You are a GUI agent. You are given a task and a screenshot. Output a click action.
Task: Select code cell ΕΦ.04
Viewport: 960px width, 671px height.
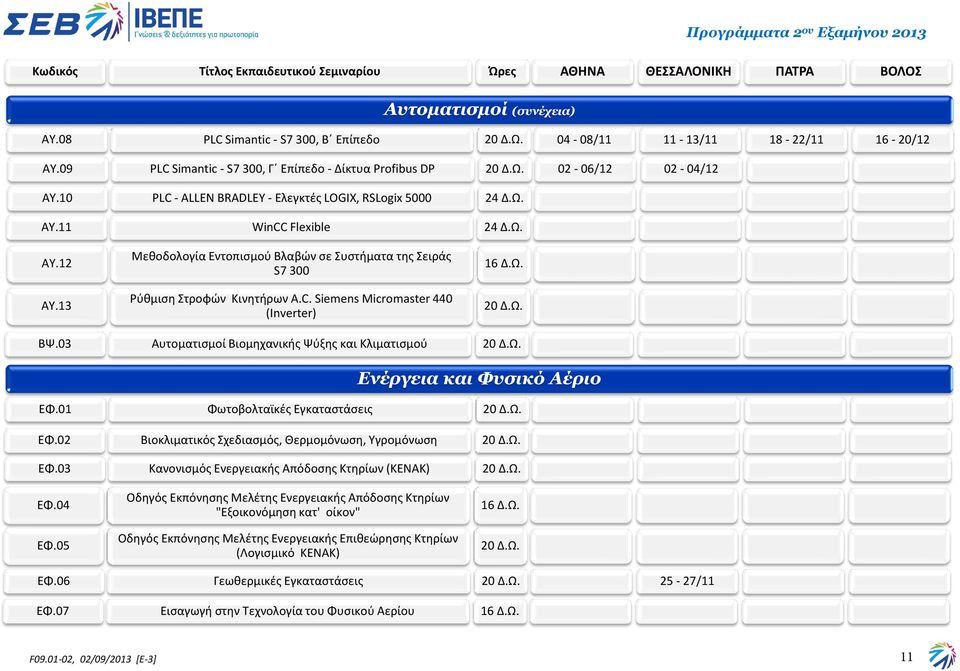click(x=53, y=506)
